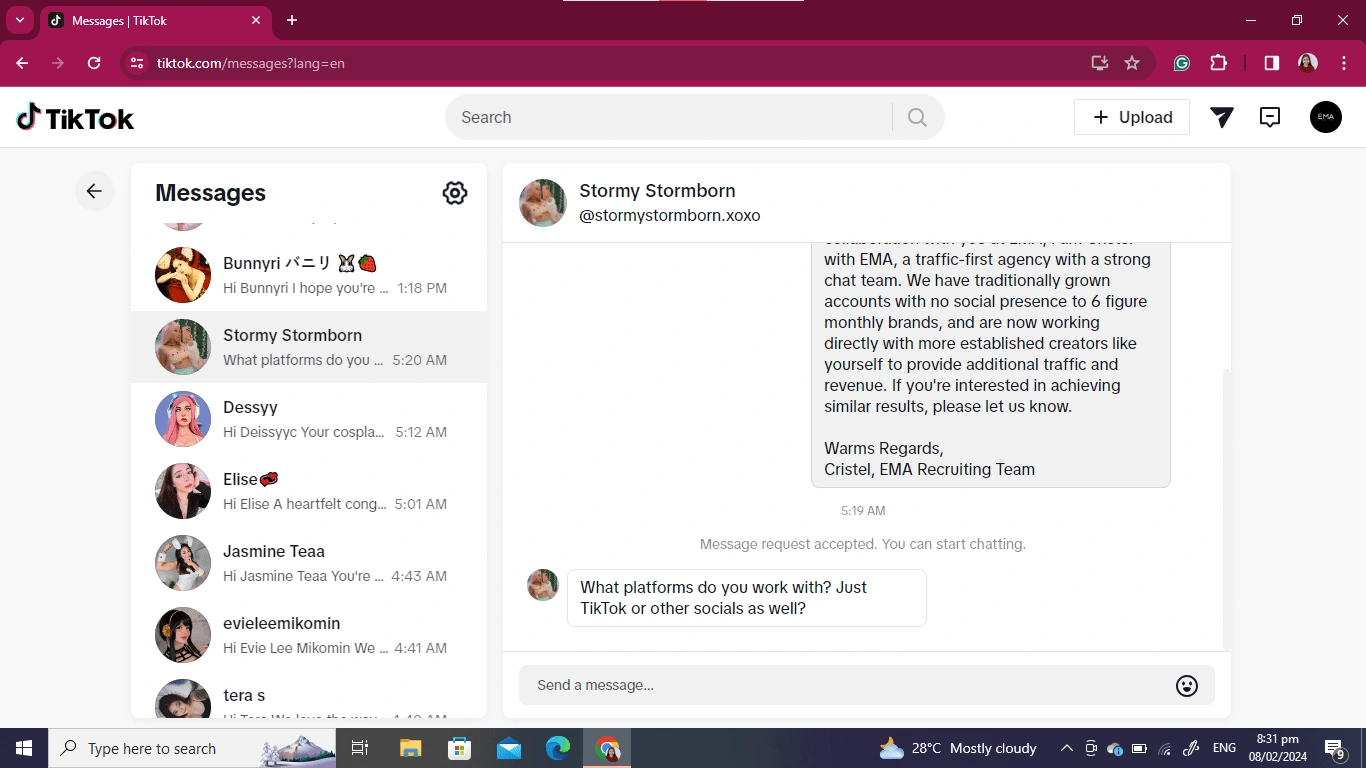Open the emoji picker in message box
The width and height of the screenshot is (1366, 768).
[1187, 685]
